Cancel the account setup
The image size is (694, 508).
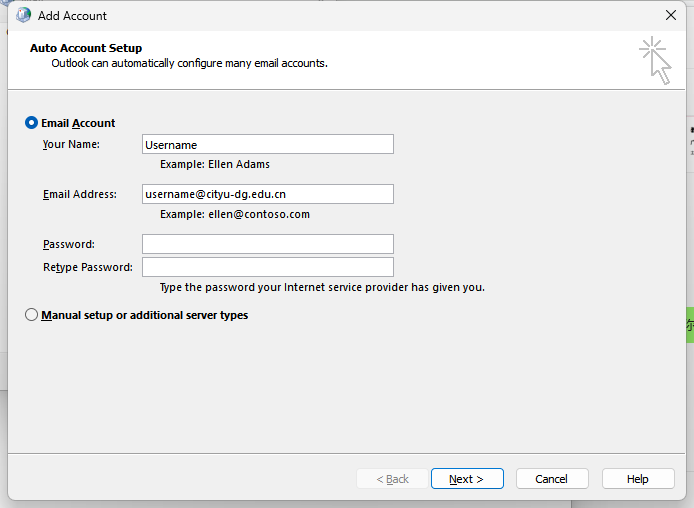point(552,479)
